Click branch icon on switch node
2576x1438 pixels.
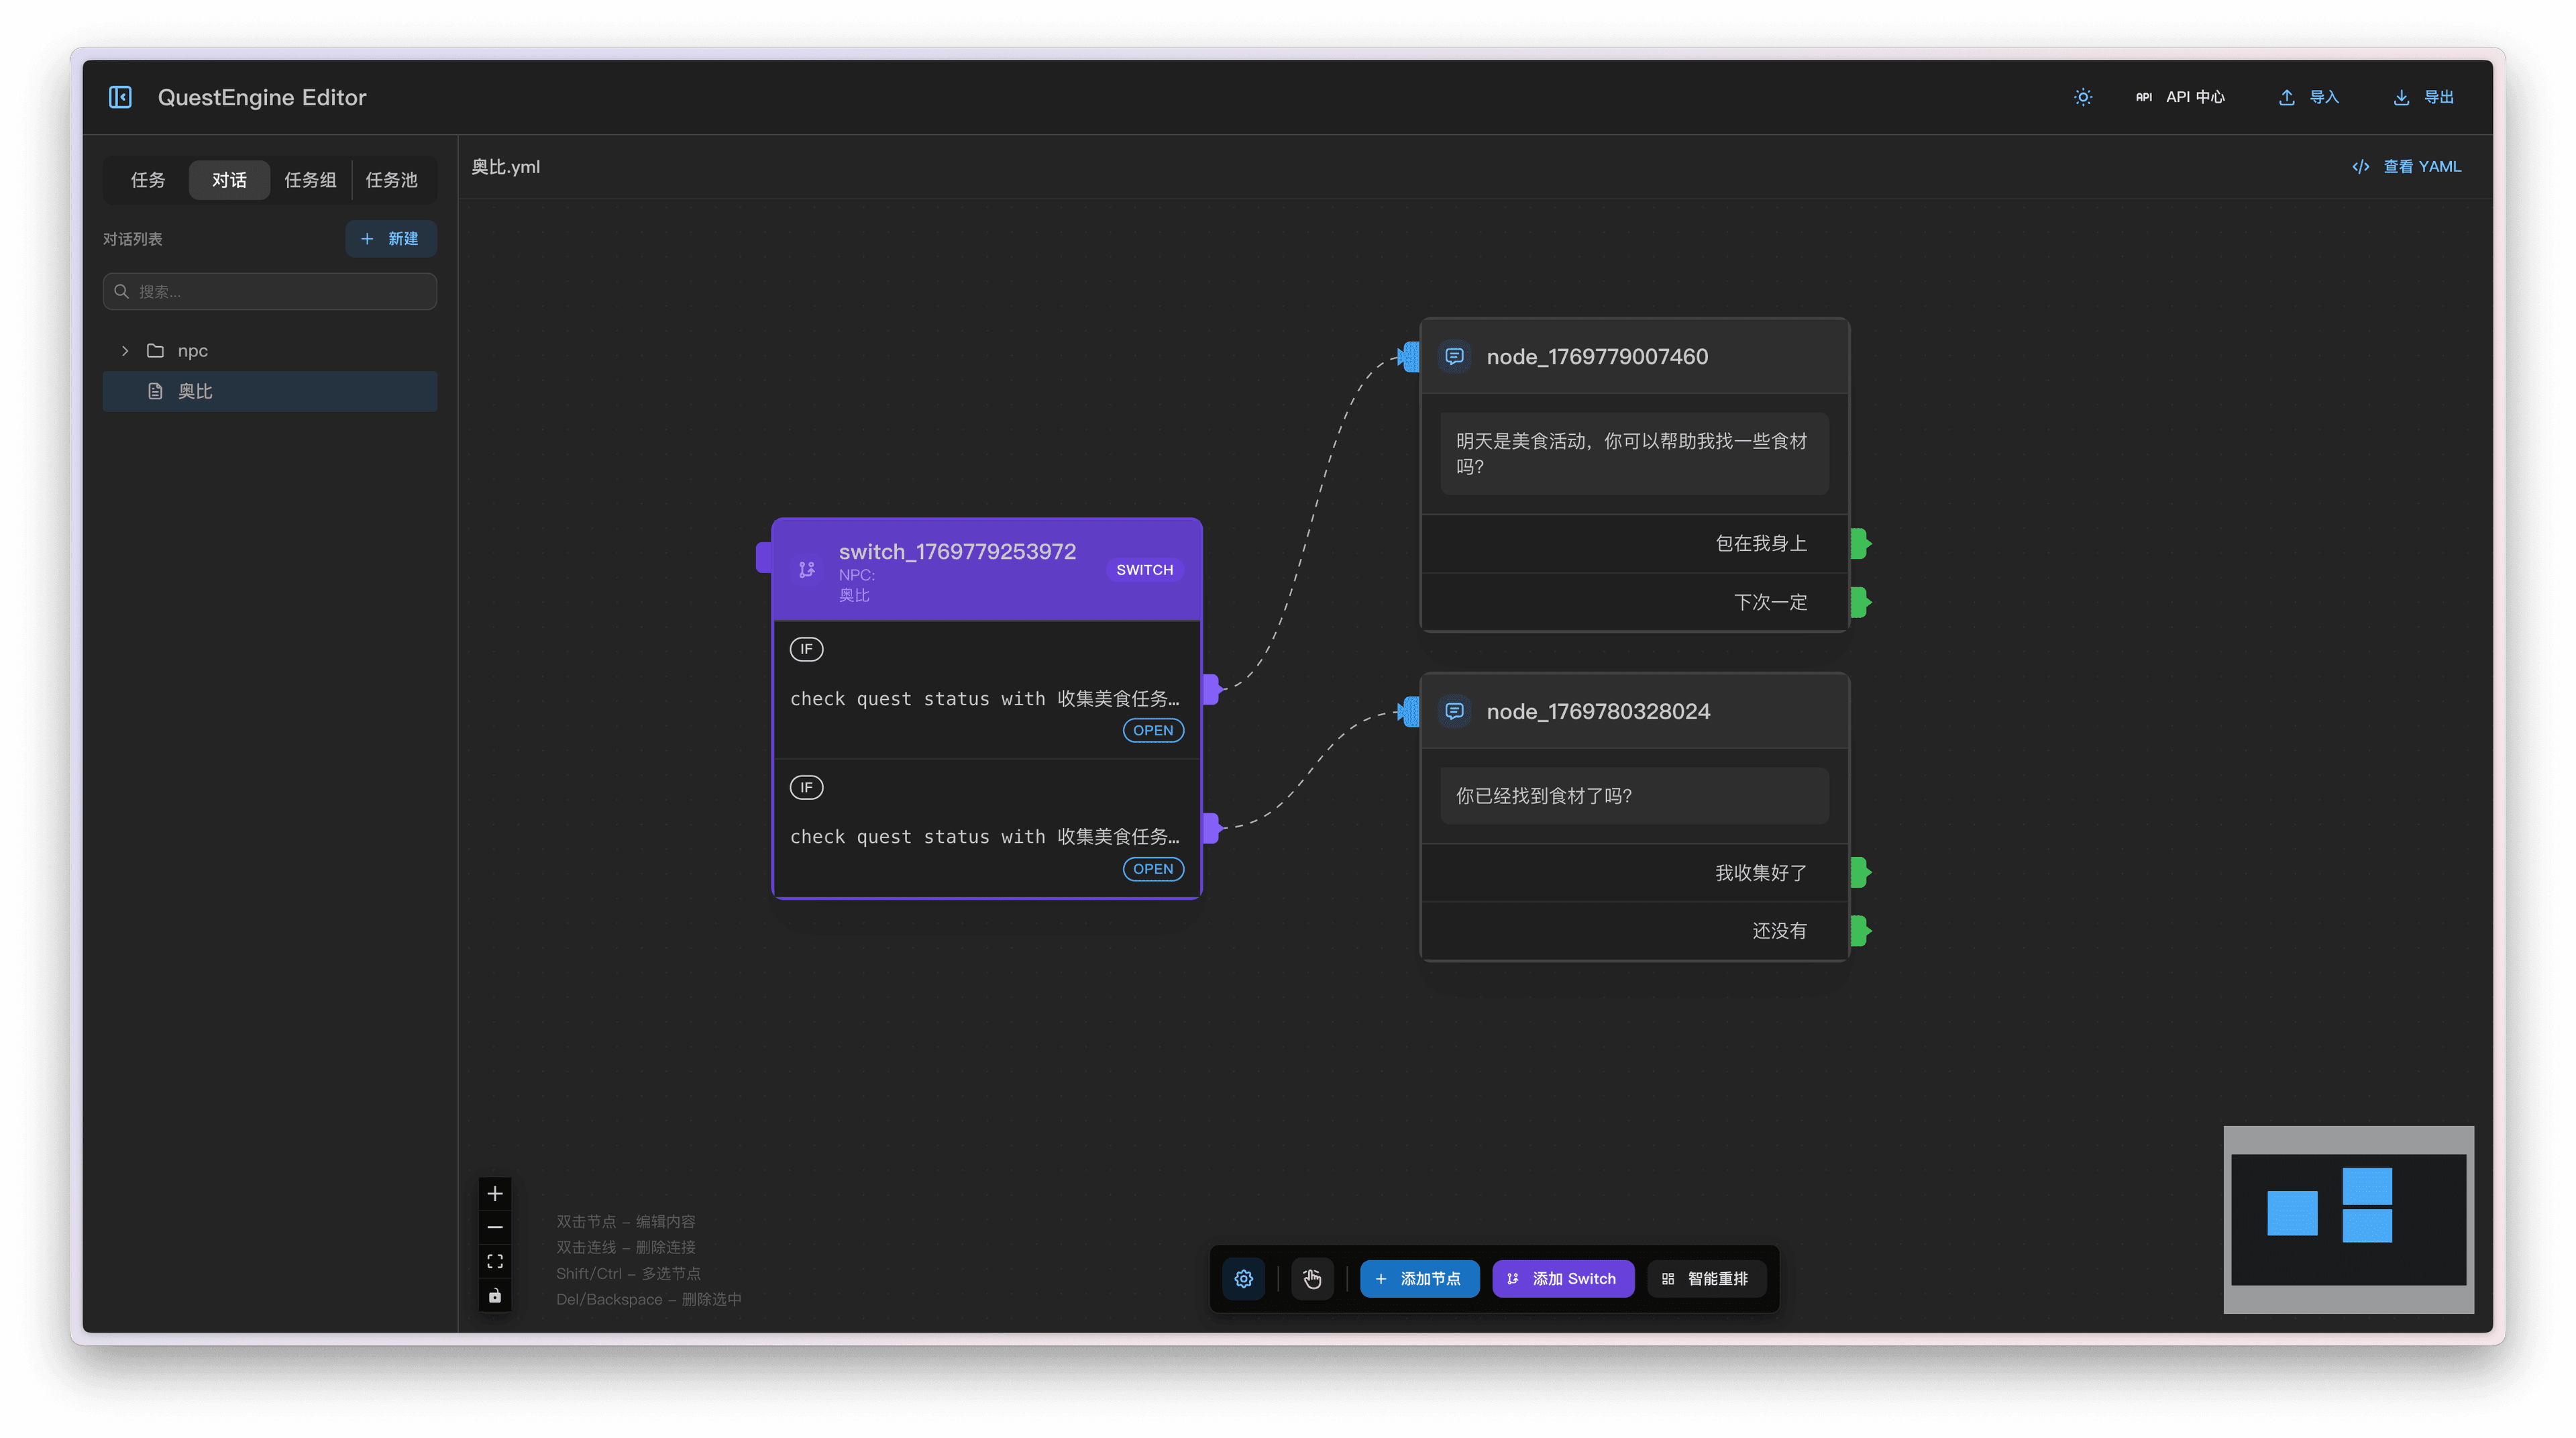[x=807, y=570]
